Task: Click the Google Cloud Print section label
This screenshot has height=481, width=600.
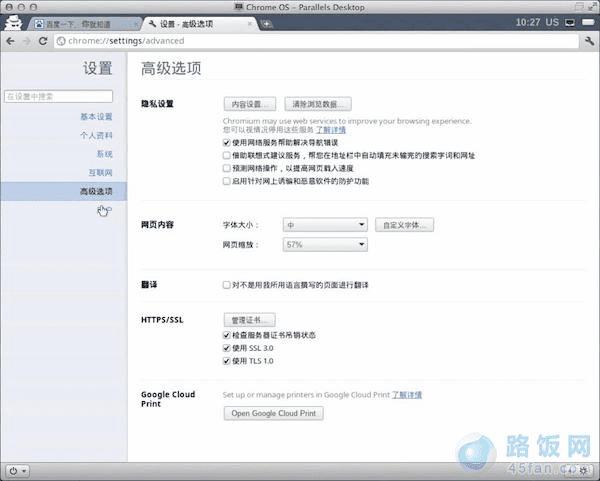Action: (168, 399)
